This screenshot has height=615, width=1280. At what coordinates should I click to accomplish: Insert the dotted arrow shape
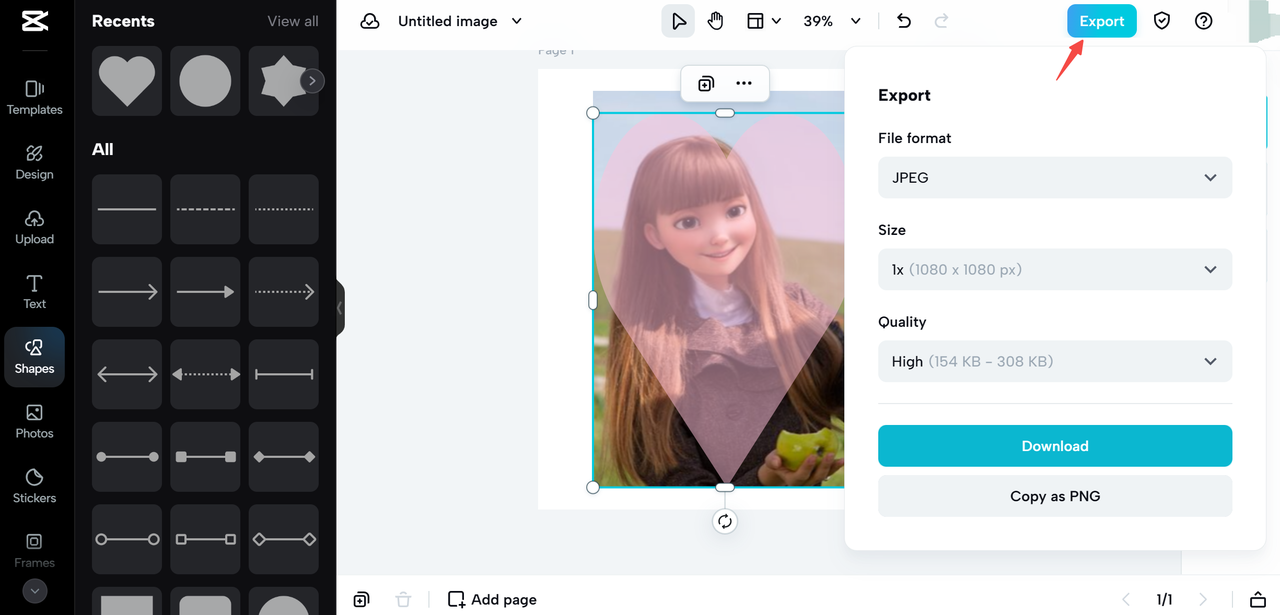click(284, 292)
